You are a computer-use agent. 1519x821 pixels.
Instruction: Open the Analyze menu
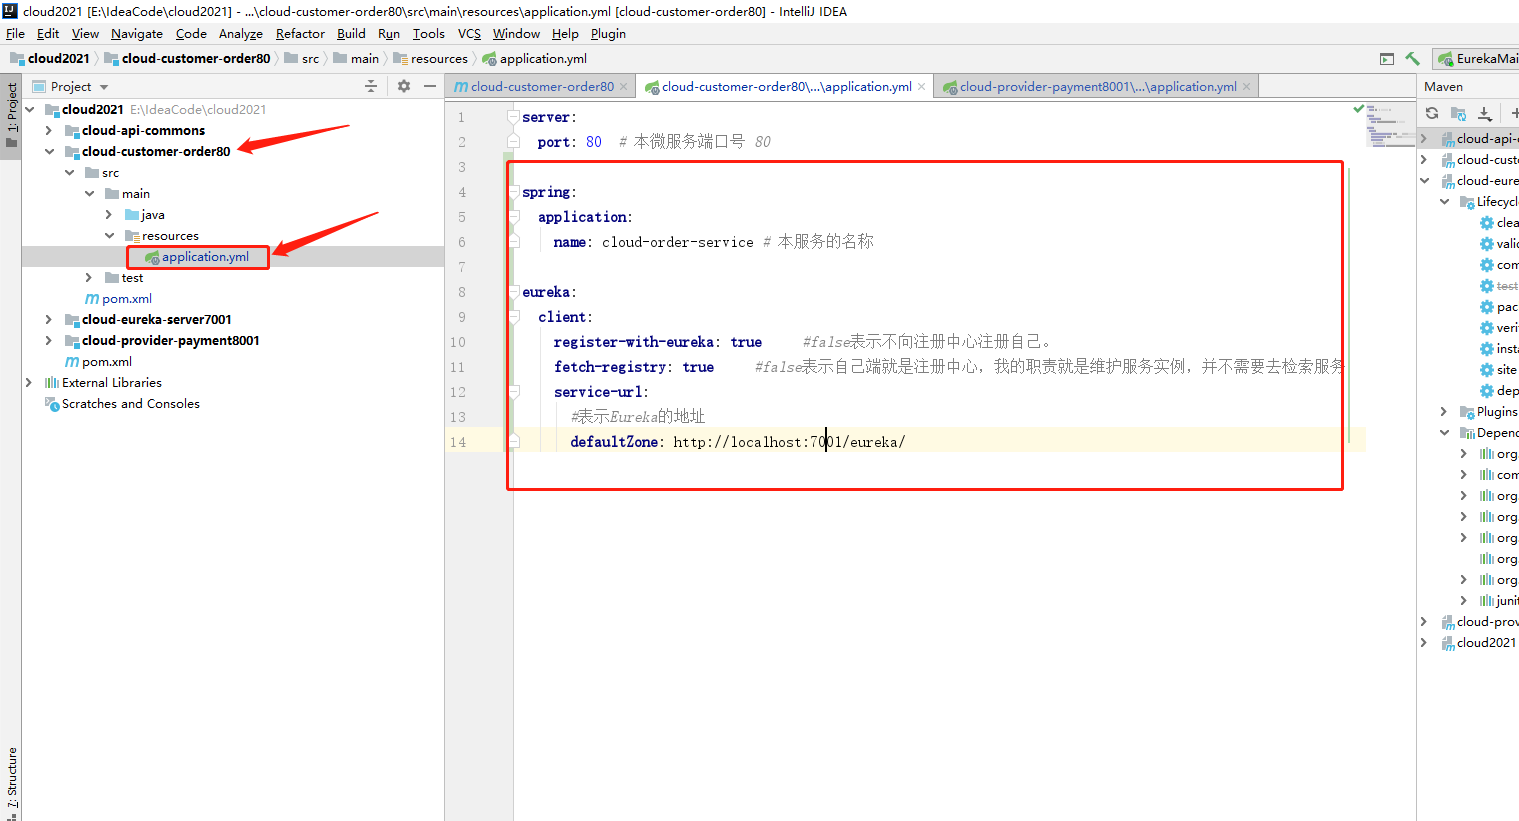tap(241, 34)
